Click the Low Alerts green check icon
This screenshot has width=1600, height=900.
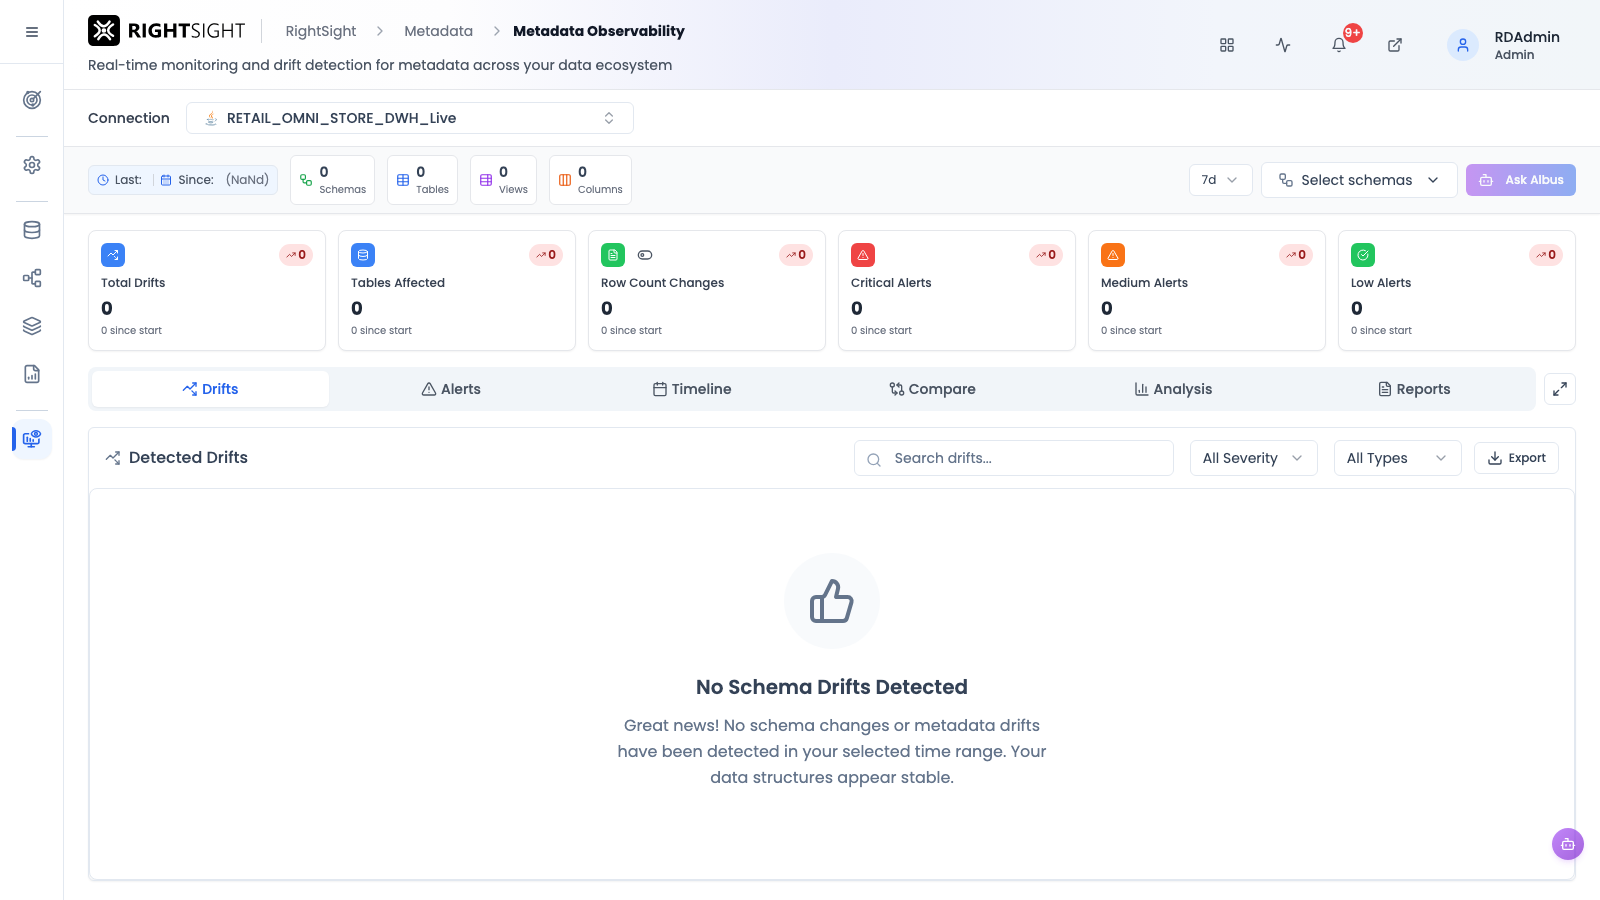coord(1363,255)
